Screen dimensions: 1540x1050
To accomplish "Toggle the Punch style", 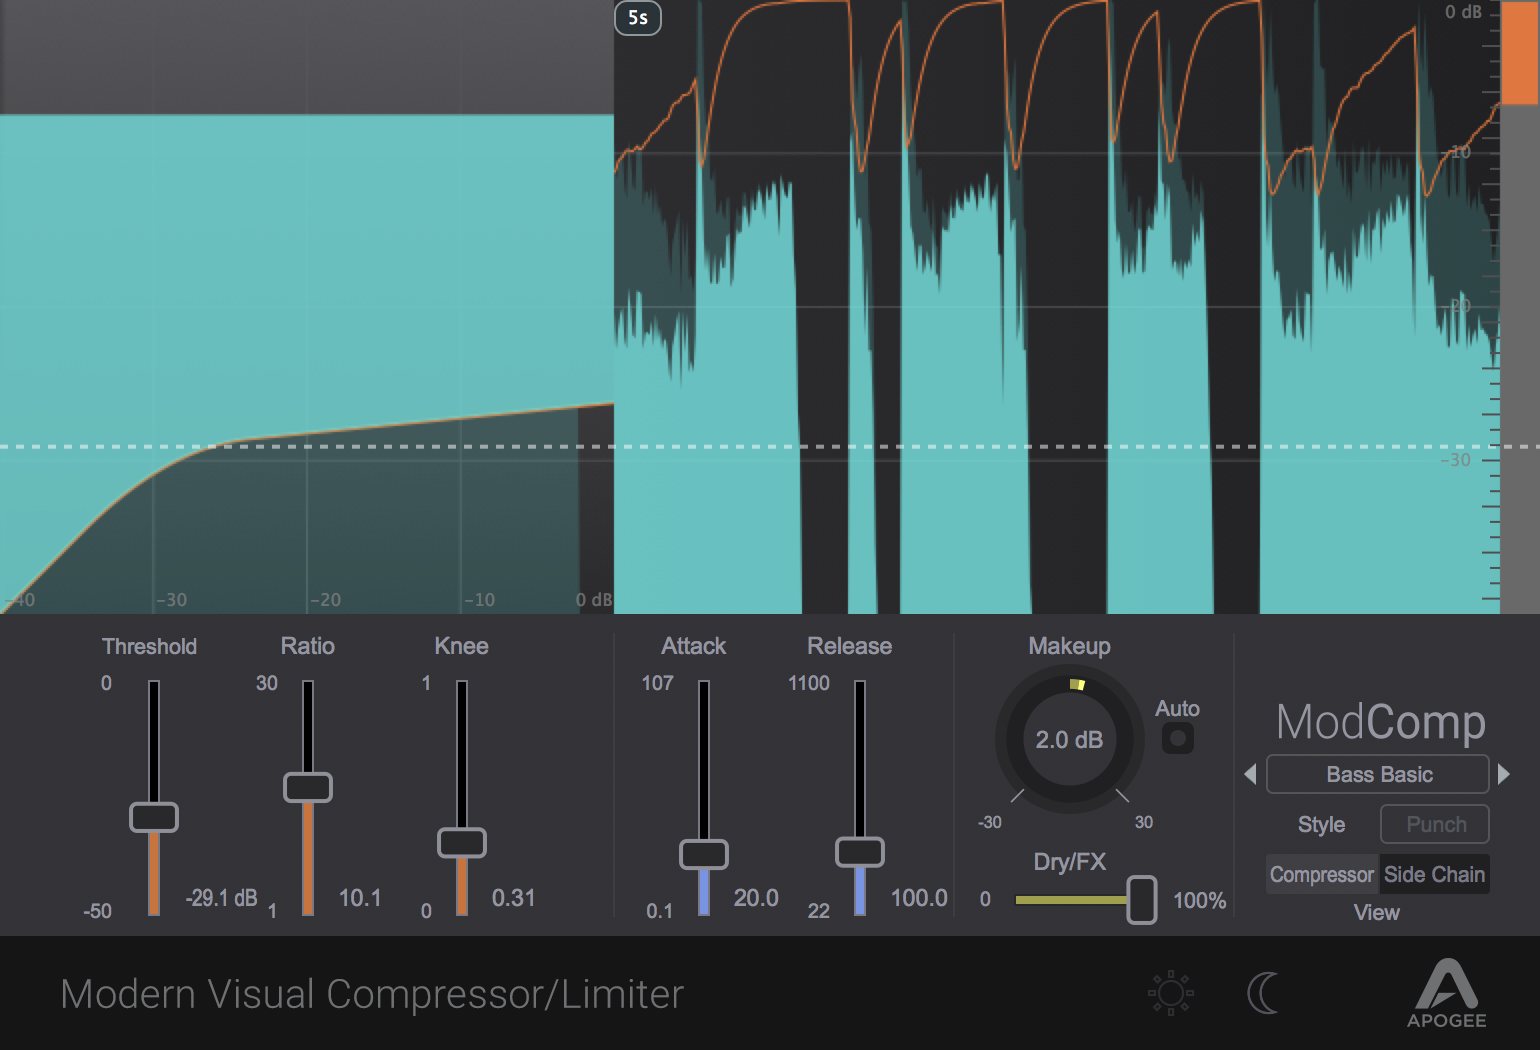I will (x=1434, y=824).
